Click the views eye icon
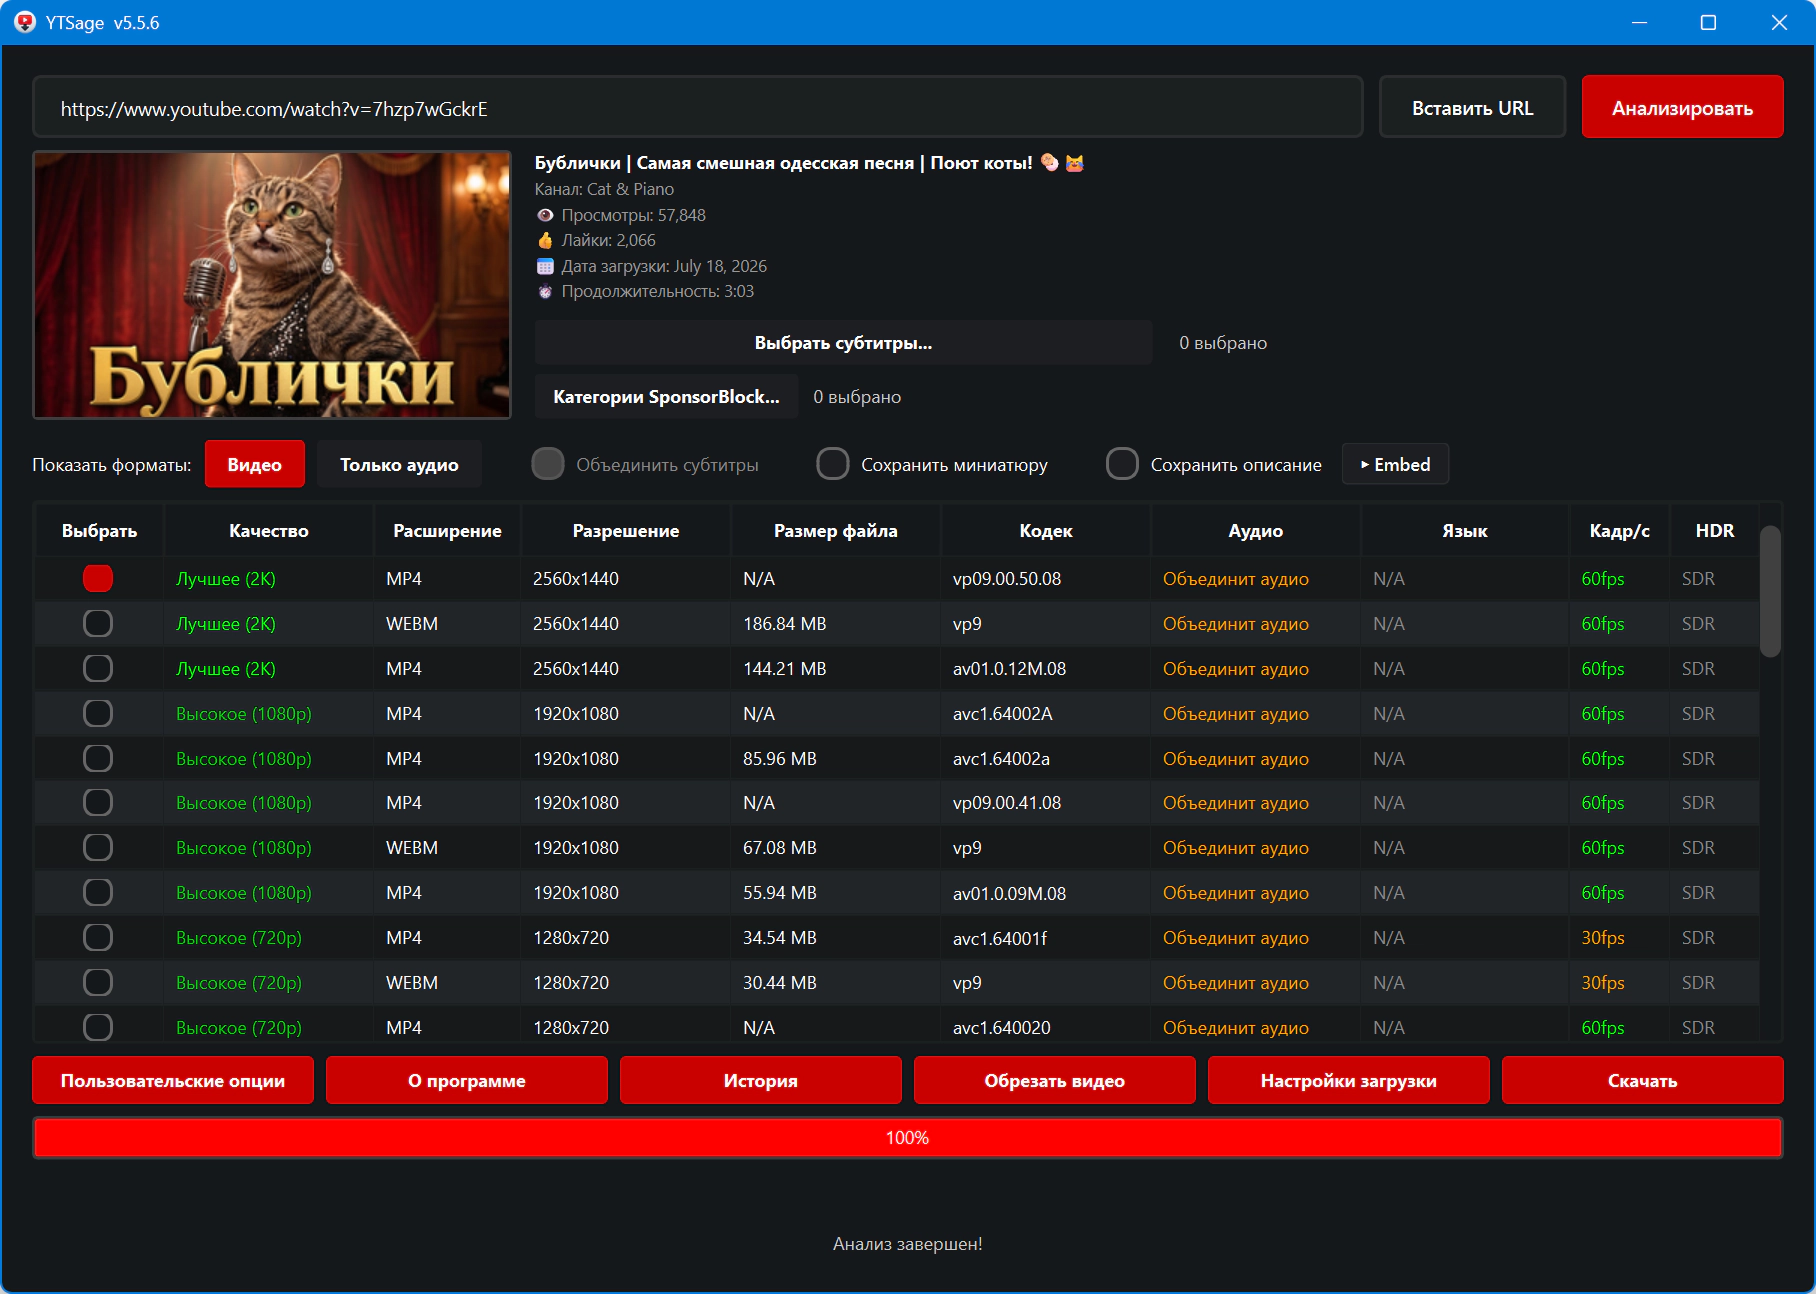 [x=545, y=215]
